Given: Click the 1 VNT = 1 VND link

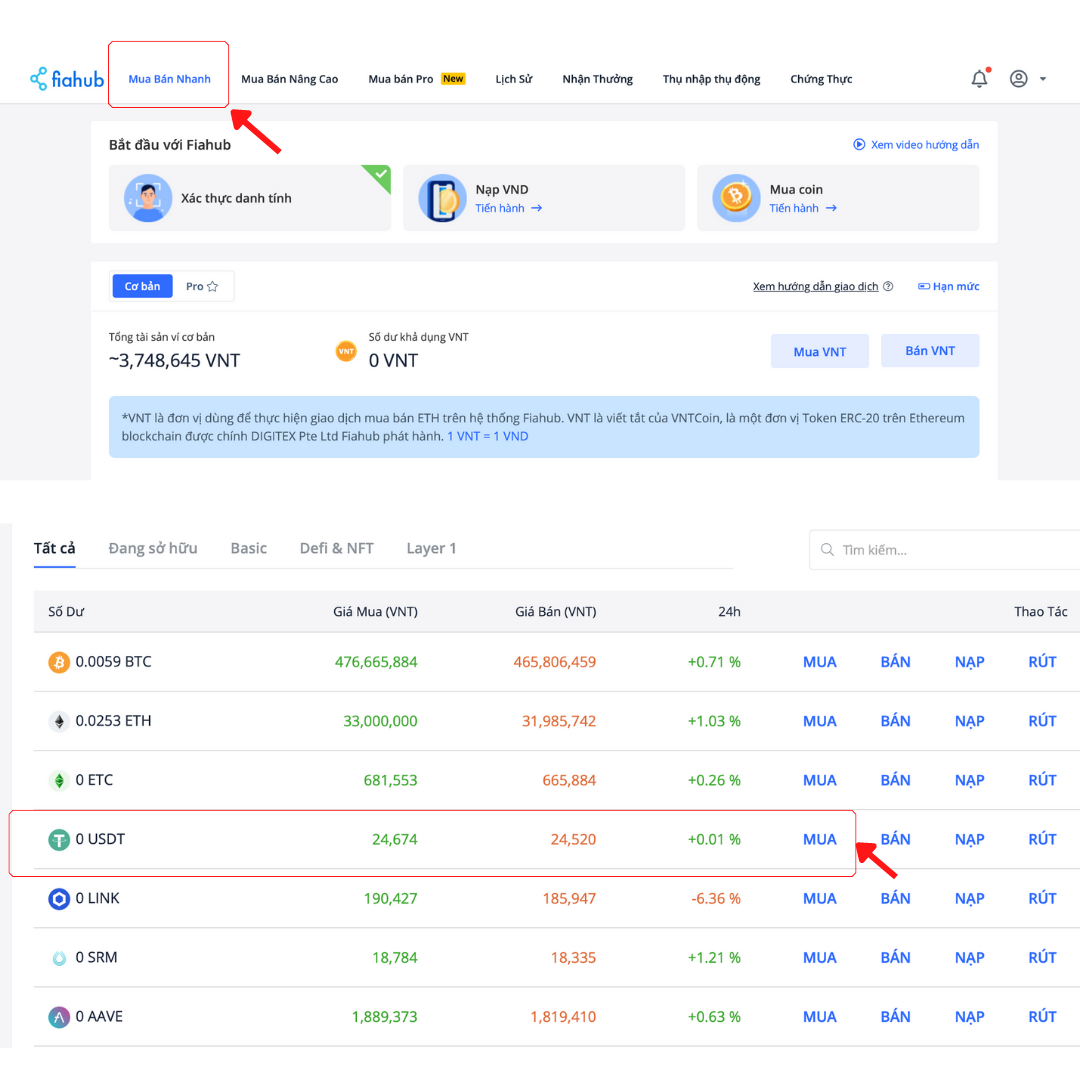Looking at the screenshot, I should (488, 436).
